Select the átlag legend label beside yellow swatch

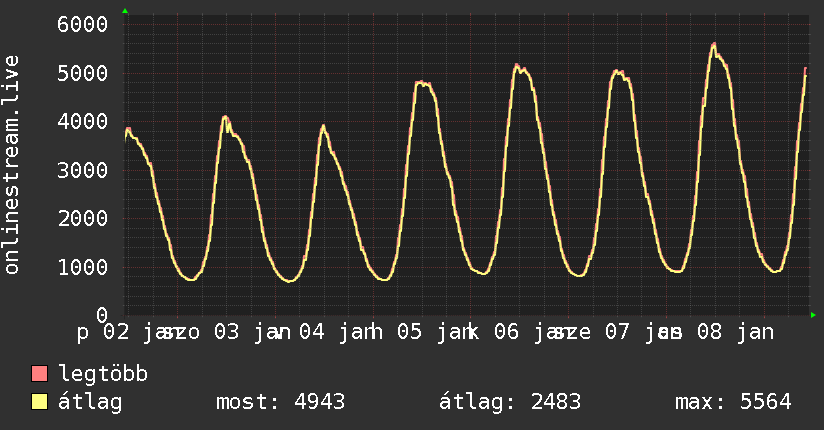[89, 402]
